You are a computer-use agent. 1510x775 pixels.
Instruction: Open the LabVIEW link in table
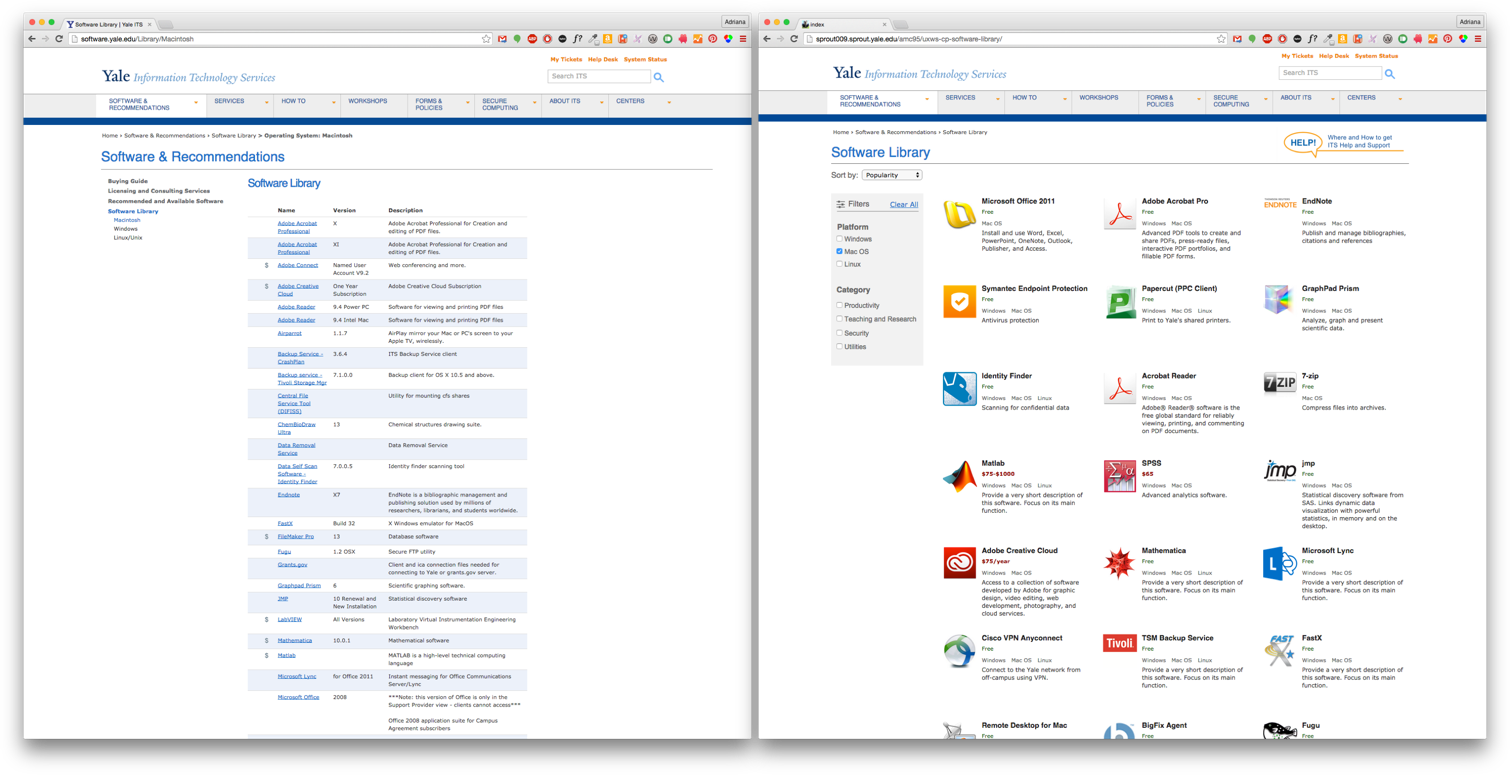[290, 620]
